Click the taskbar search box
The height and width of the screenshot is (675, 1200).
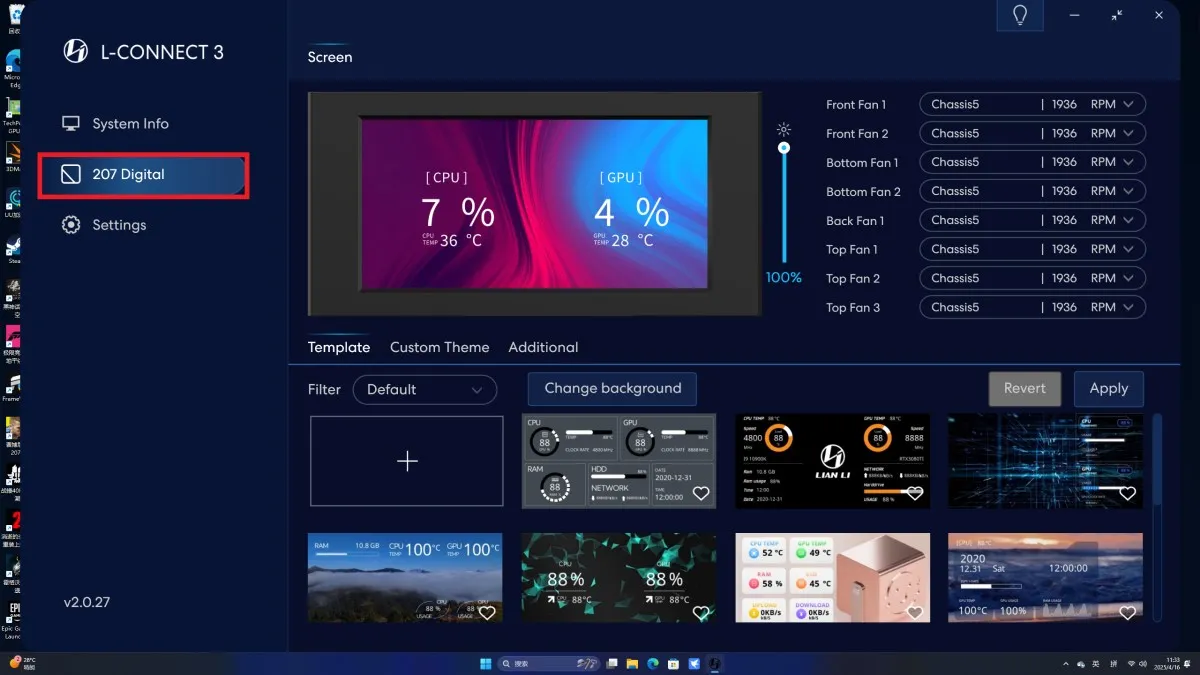[549, 663]
